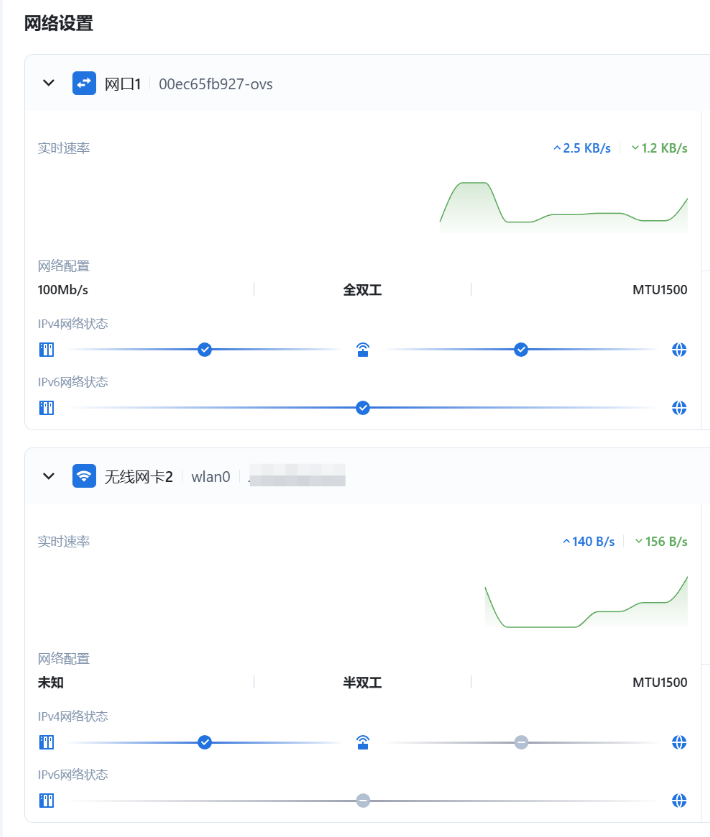
Task: Click the 网络配置 label in the 网口1 card
Action: click(x=64, y=266)
